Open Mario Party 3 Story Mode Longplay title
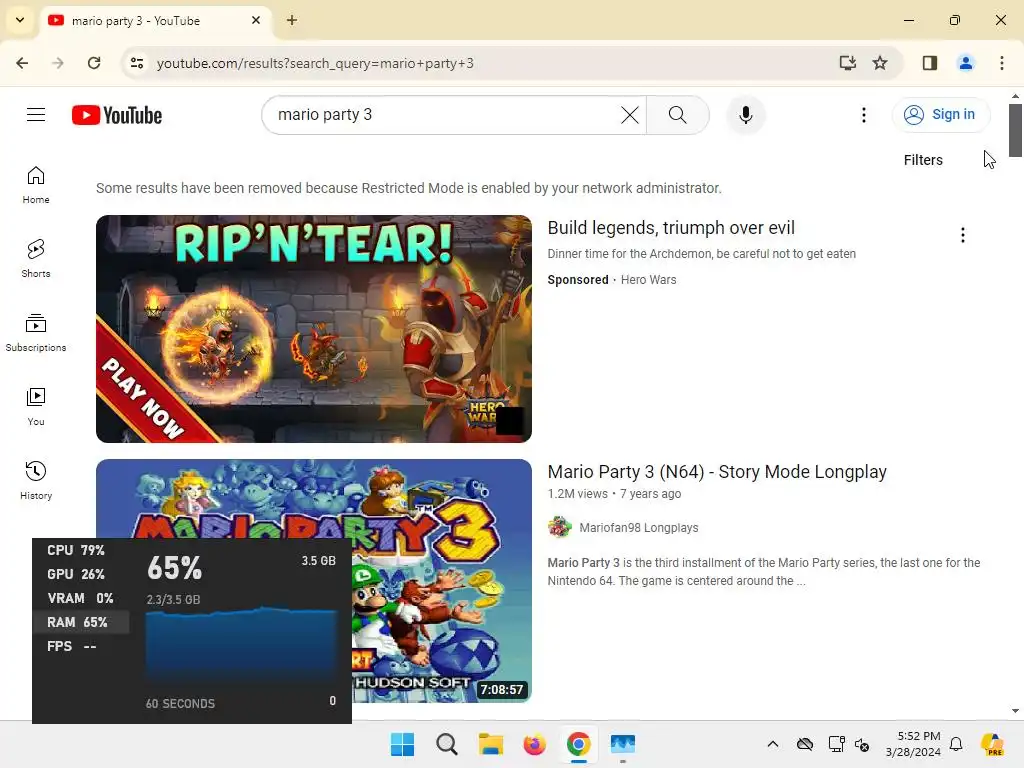 [x=717, y=472]
